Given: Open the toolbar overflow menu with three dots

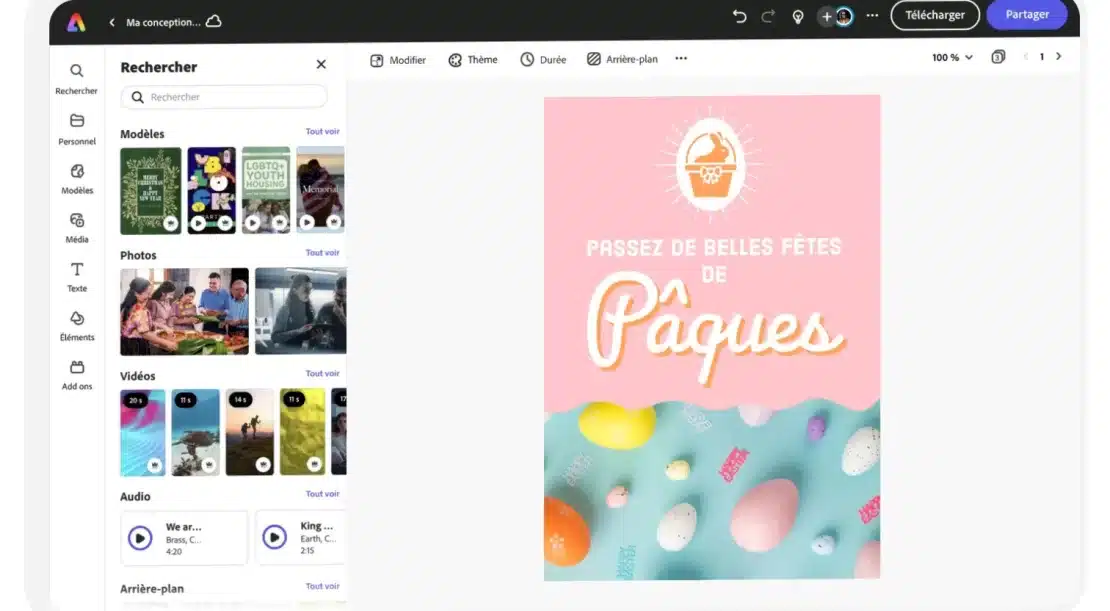Looking at the screenshot, I should [681, 58].
